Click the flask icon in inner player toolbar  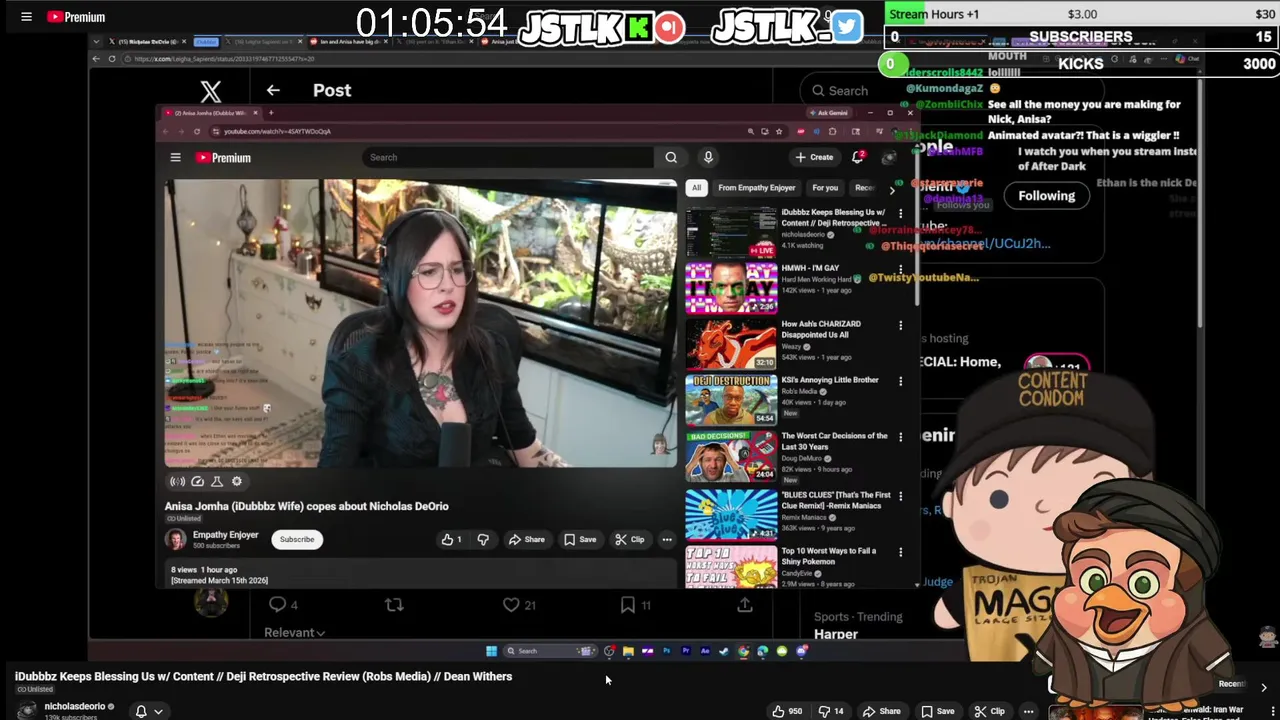216,481
